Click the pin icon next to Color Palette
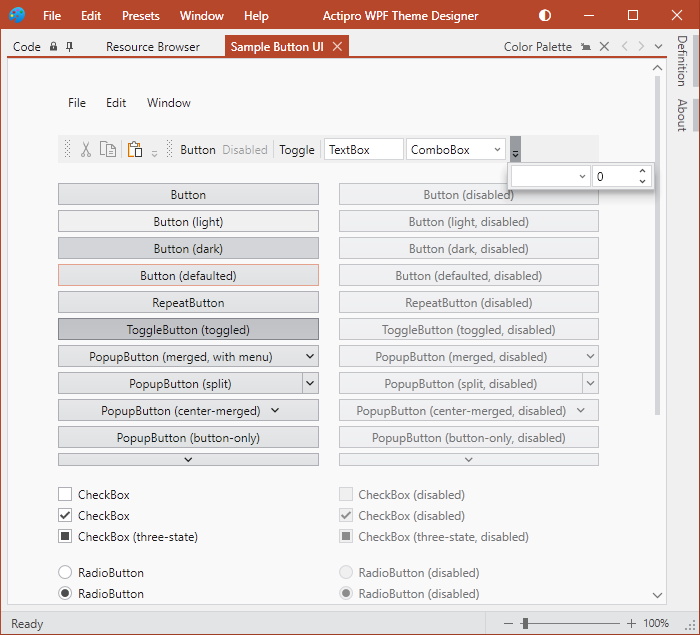The image size is (700, 635). coord(586,46)
